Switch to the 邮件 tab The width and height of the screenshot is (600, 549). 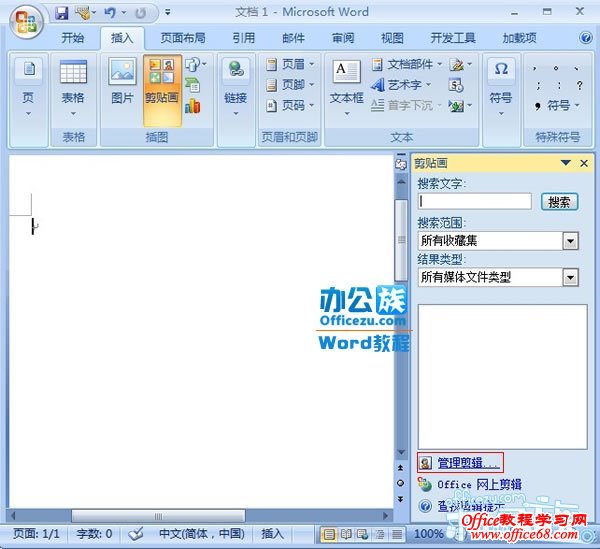tap(293, 38)
